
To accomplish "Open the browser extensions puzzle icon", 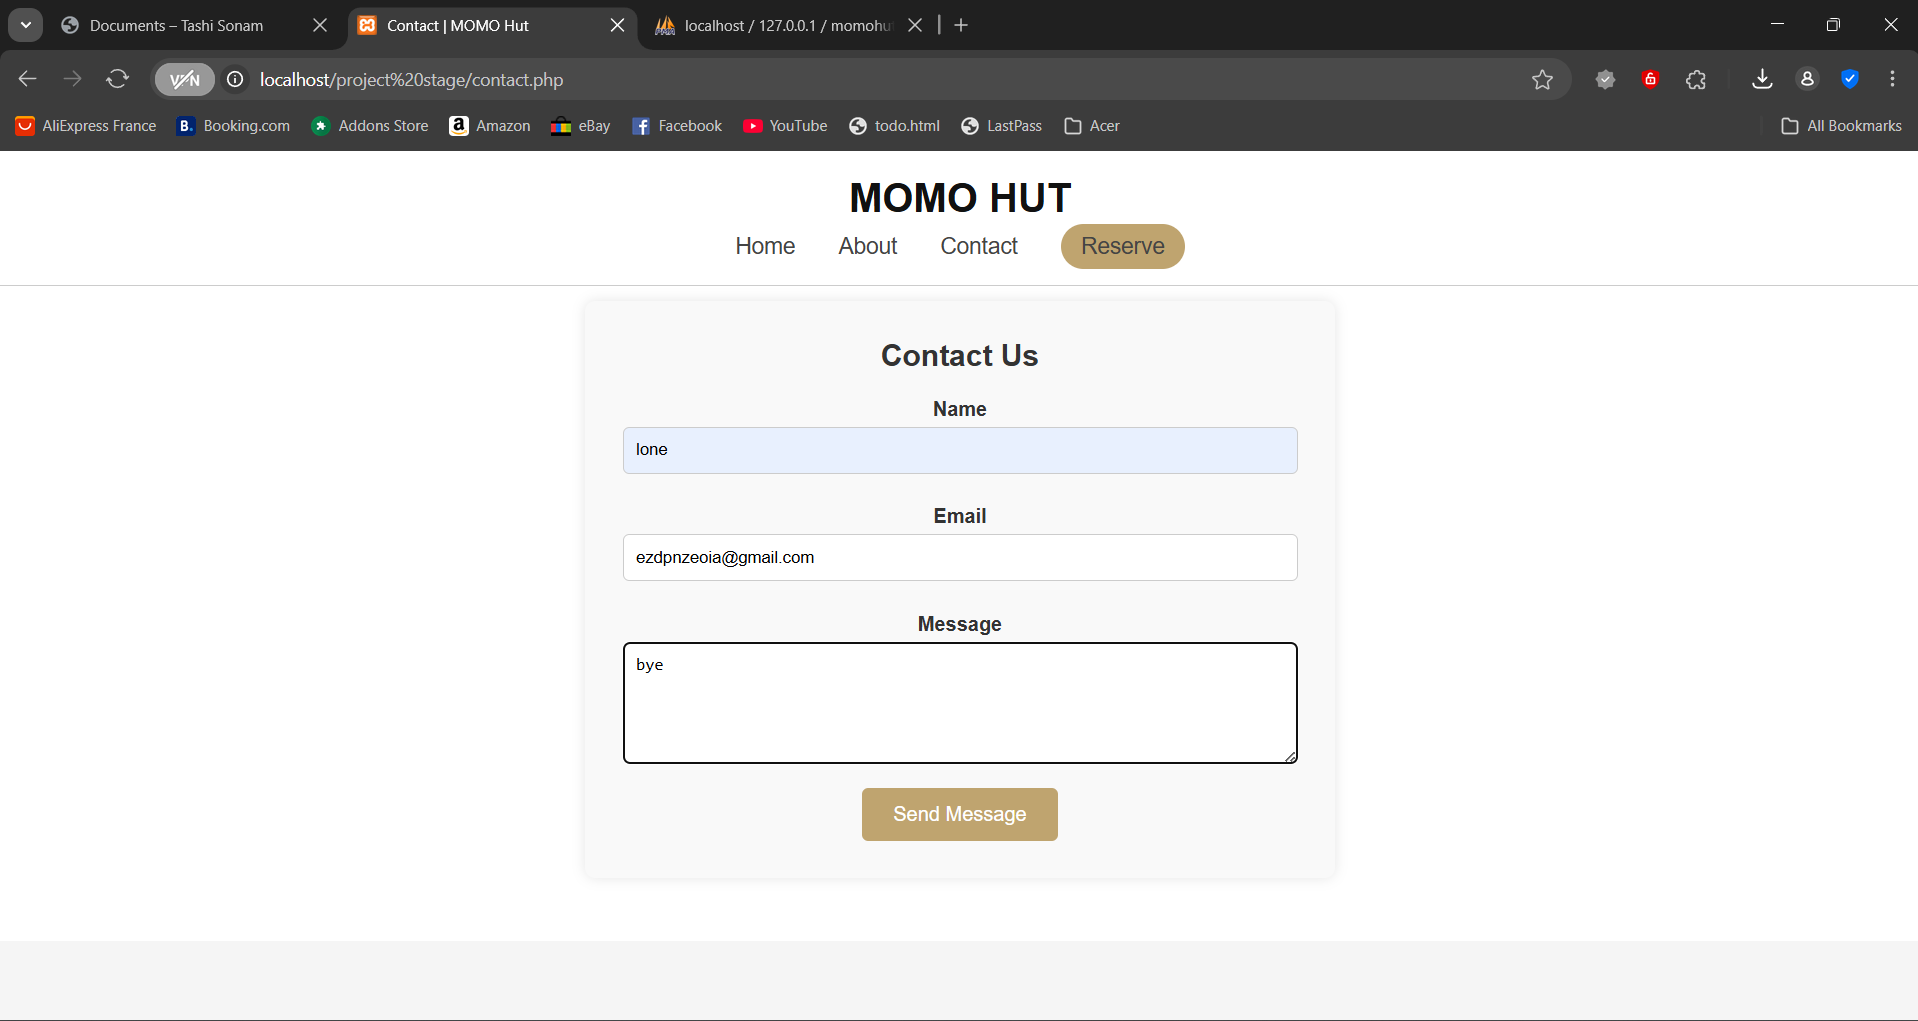I will (1696, 80).
